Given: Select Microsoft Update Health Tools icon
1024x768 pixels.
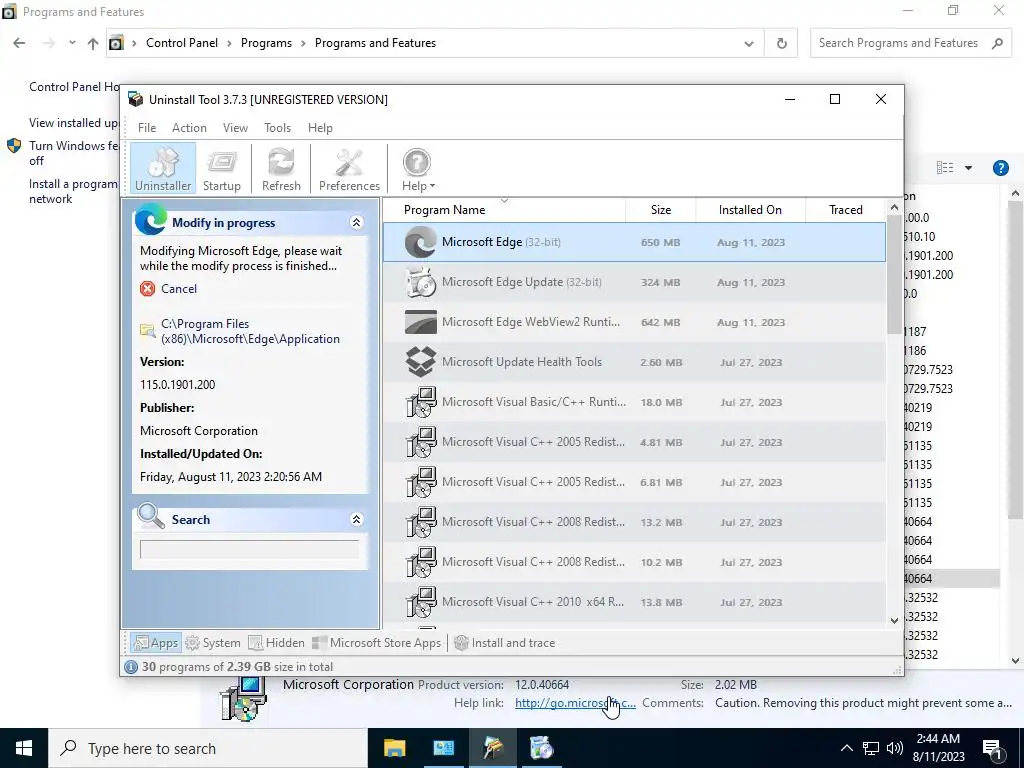Looking at the screenshot, I should click(x=421, y=362).
